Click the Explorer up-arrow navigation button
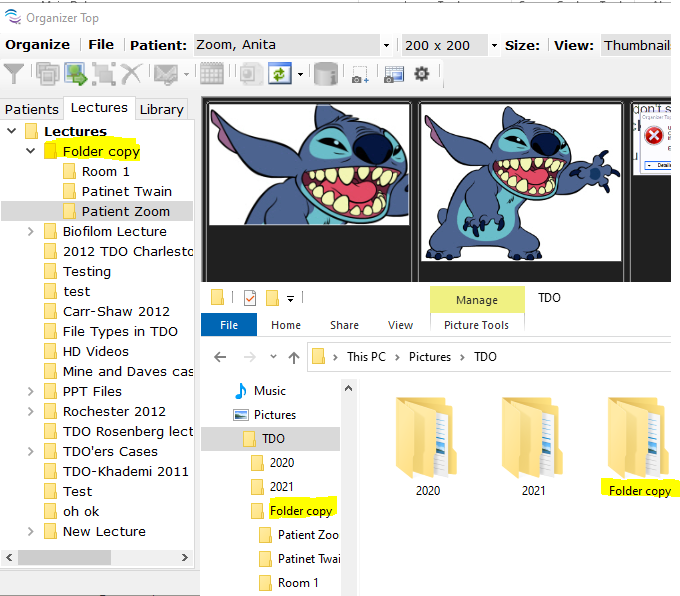 293,357
